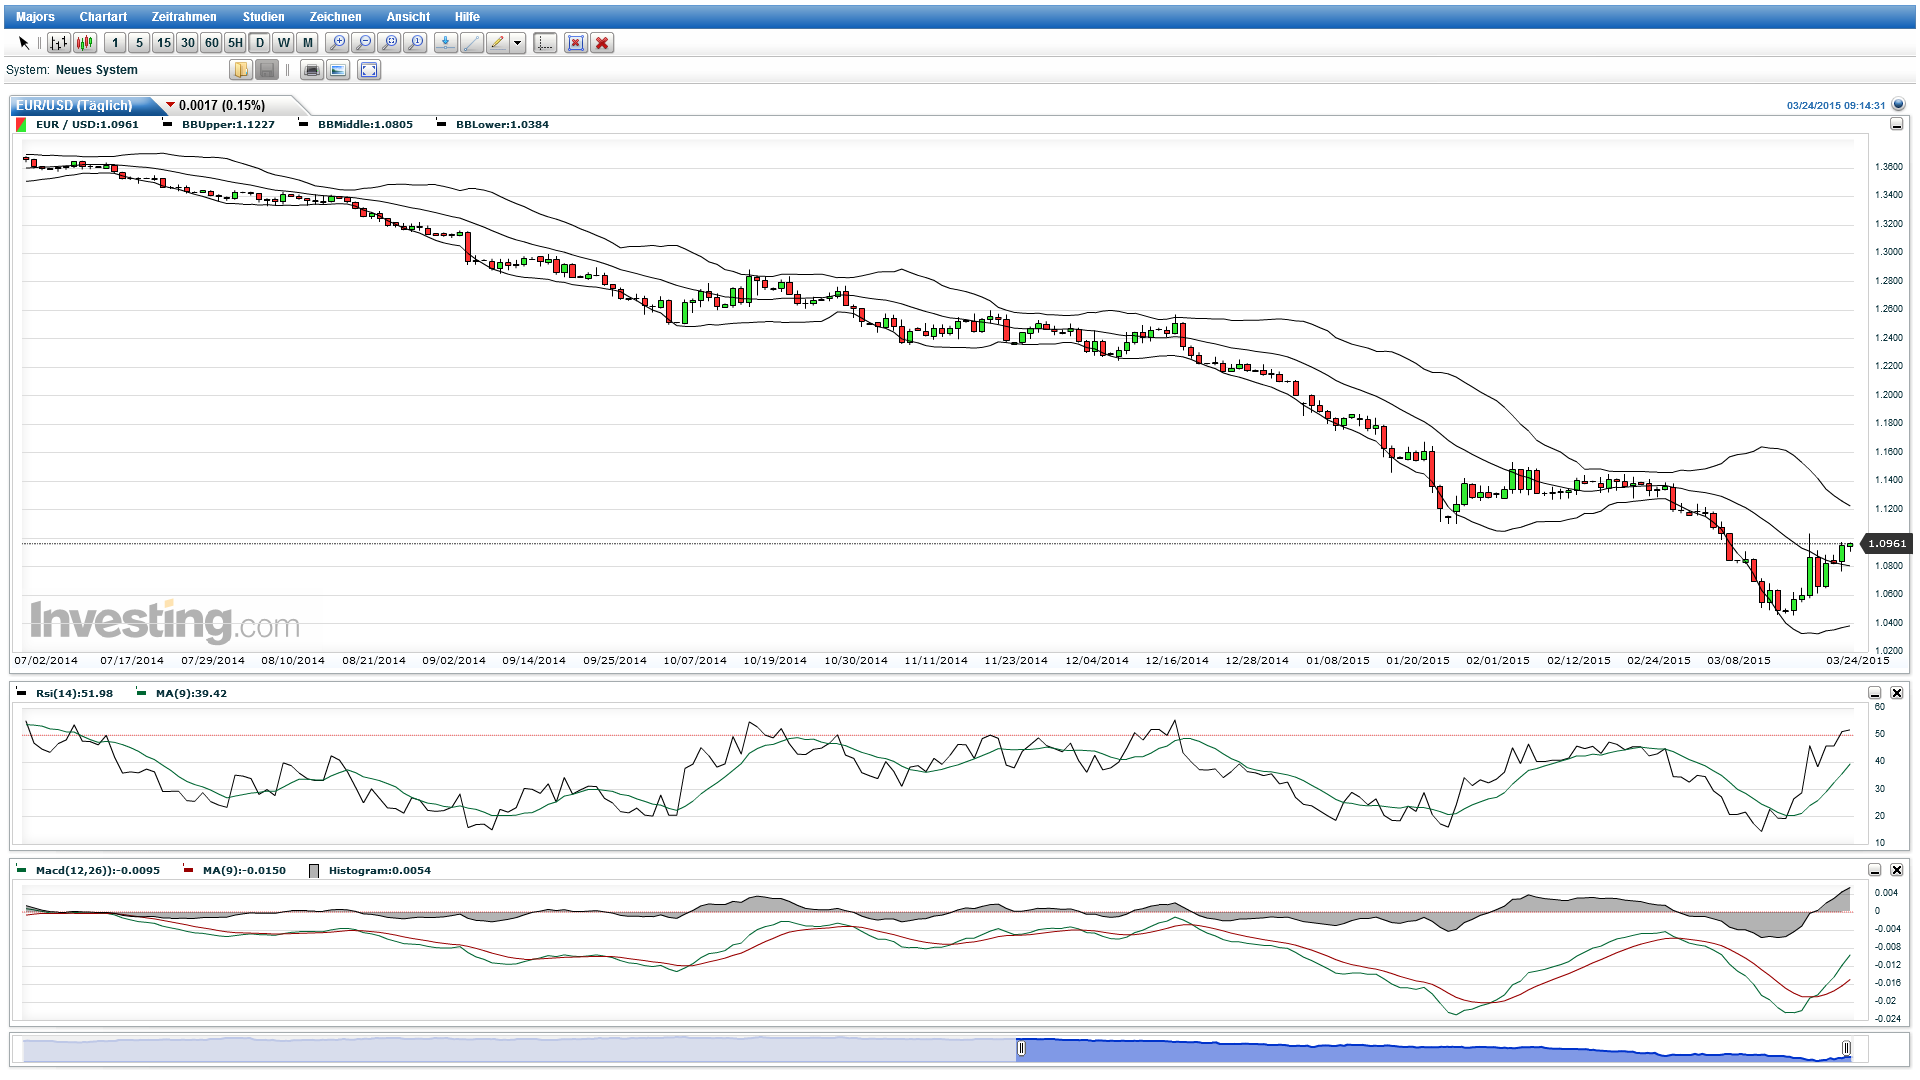Delete all drawings with red X icon
The image size is (1920, 1080).
pos(603,43)
